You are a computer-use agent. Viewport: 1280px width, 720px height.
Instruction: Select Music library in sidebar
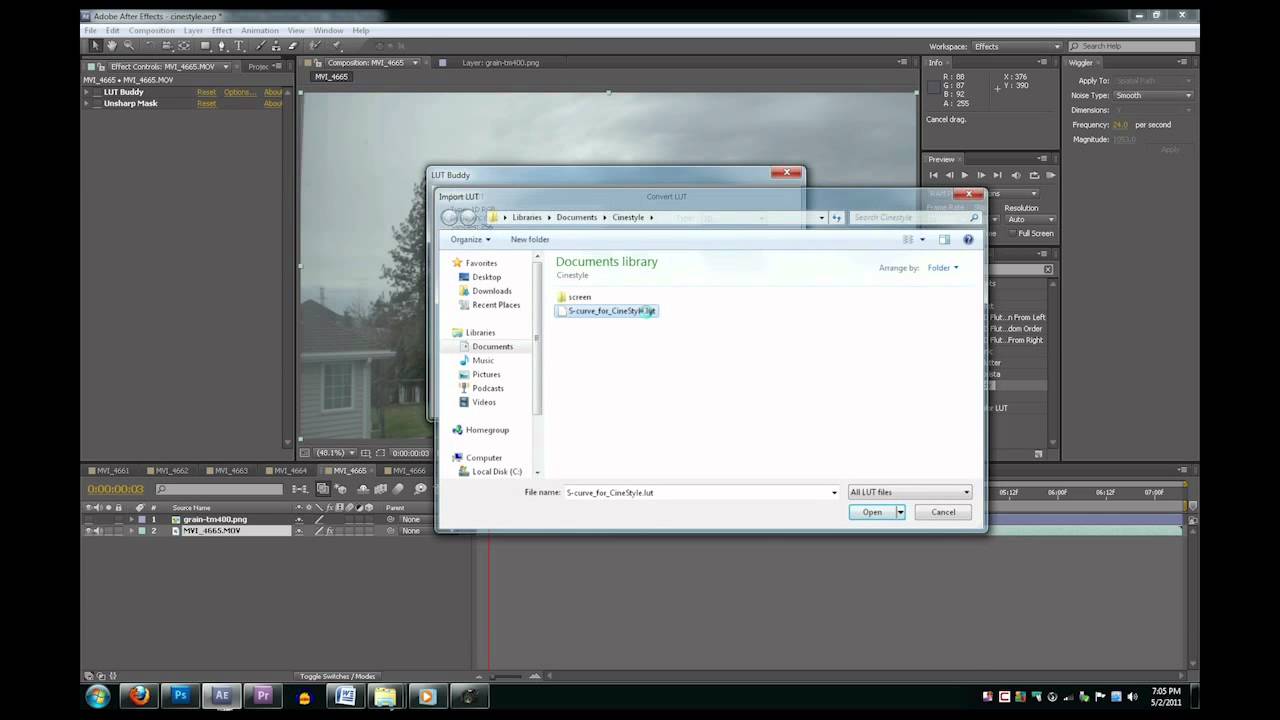click(476, 360)
